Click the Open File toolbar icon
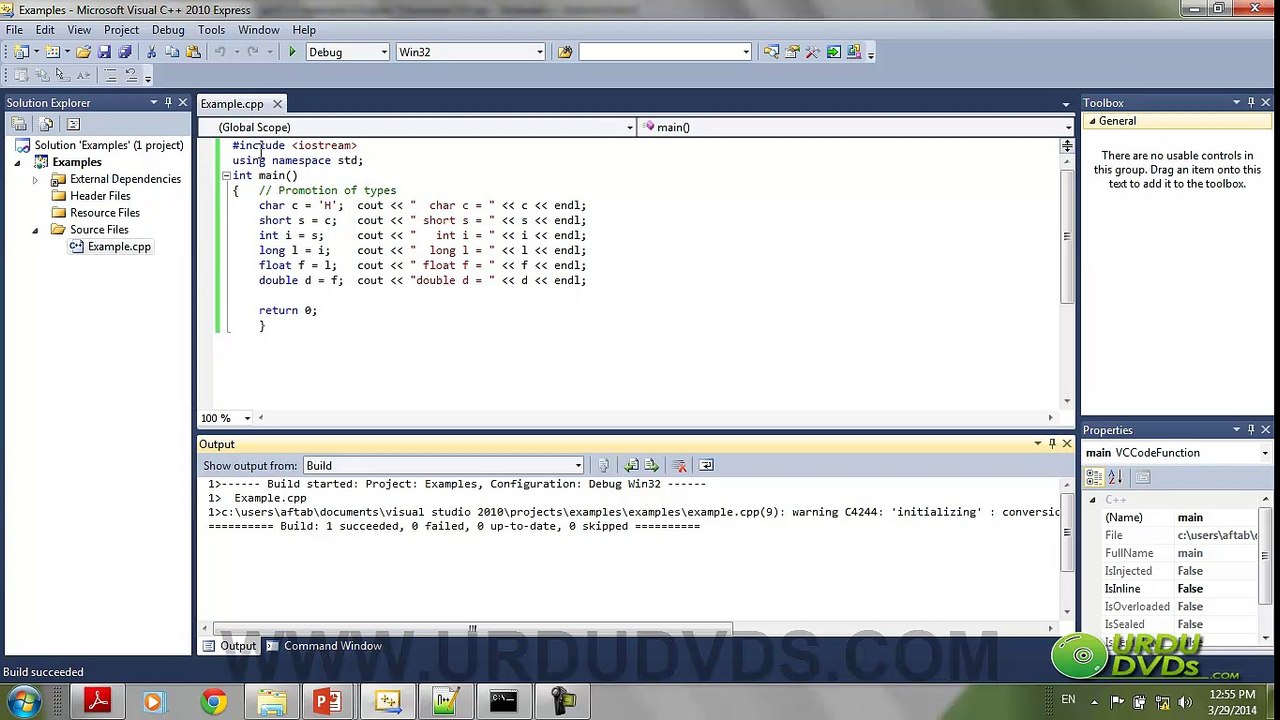1280x720 pixels. 83,52
